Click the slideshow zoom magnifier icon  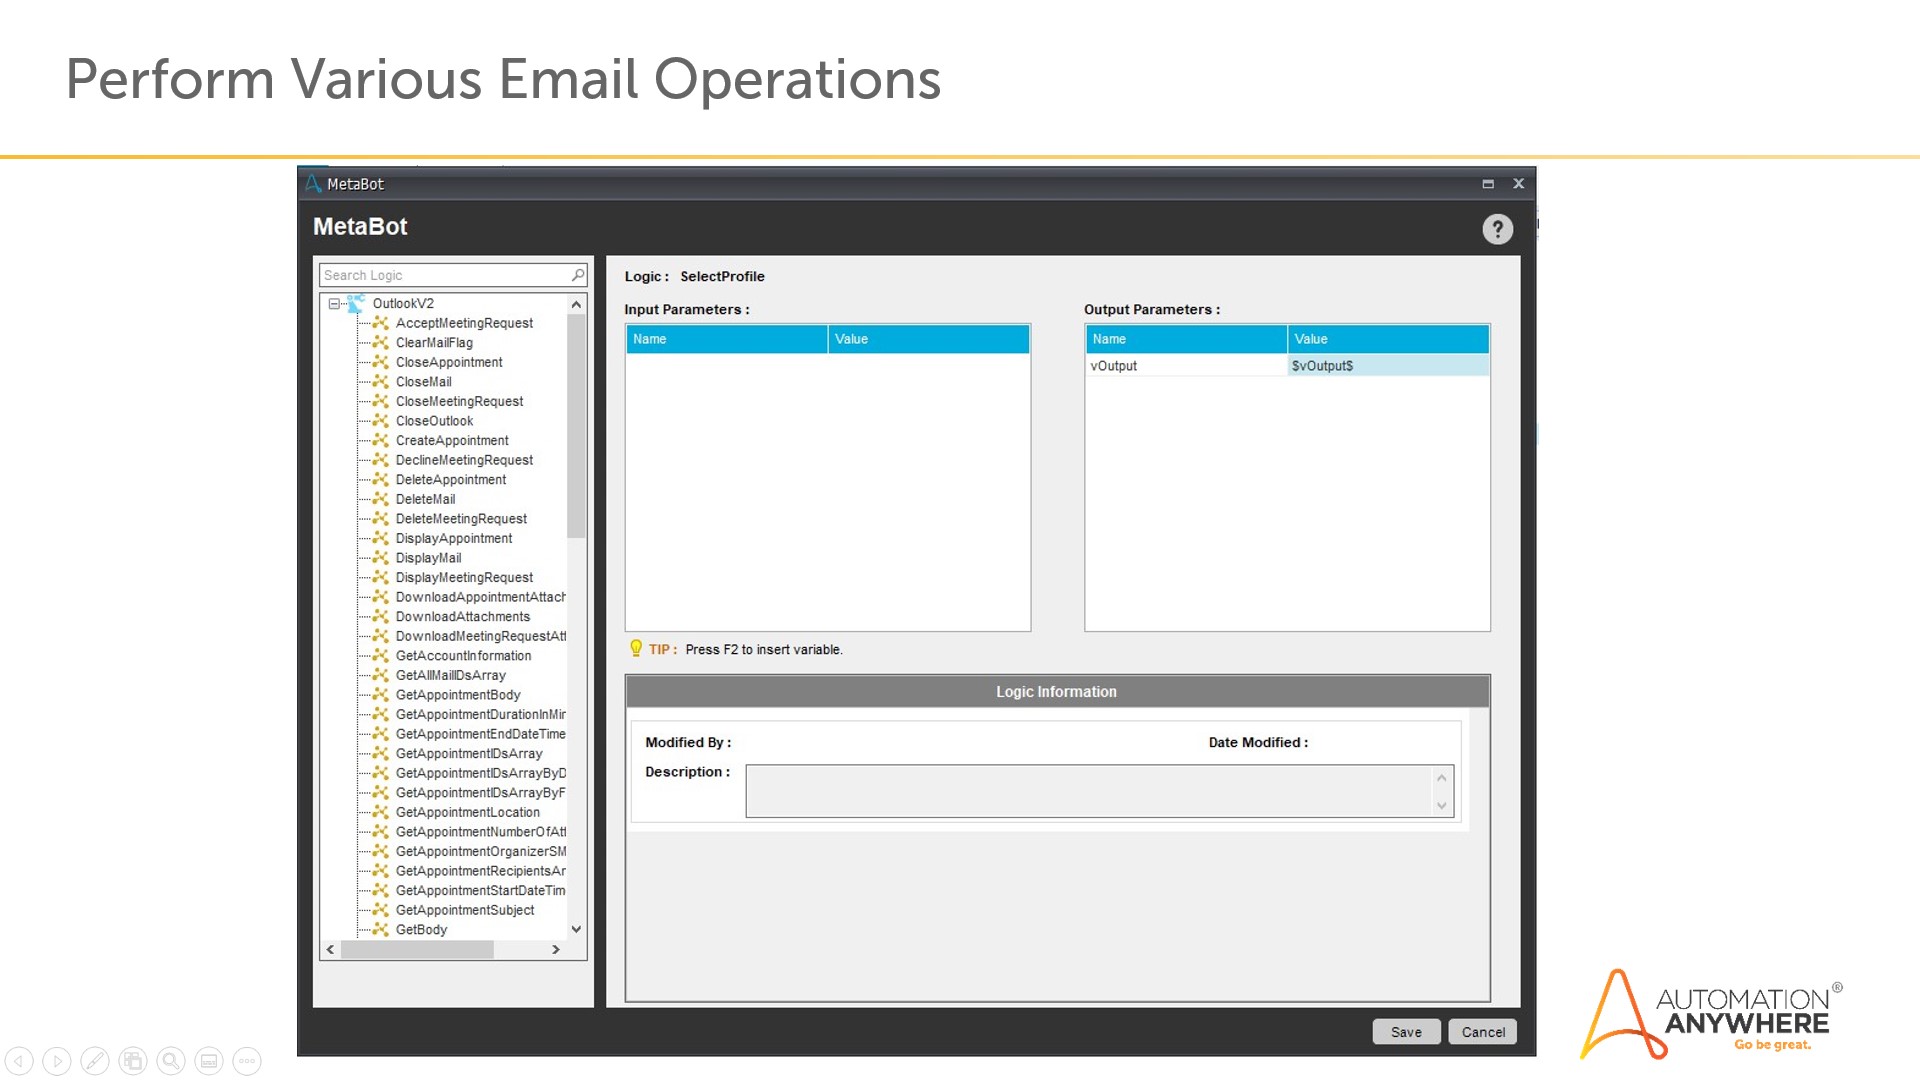pyautogui.click(x=171, y=1060)
